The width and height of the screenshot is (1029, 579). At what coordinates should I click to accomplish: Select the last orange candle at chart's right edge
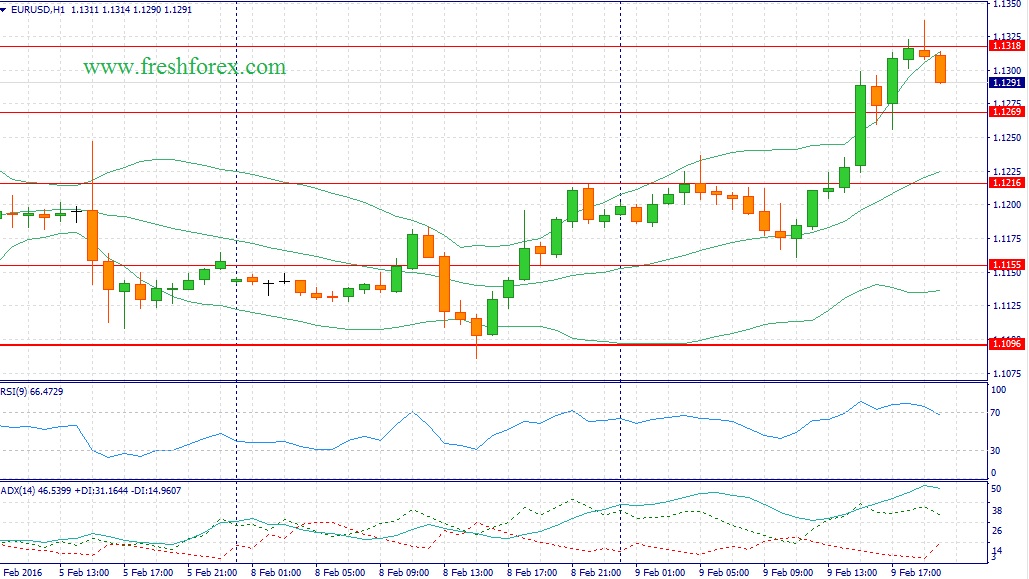(941, 68)
